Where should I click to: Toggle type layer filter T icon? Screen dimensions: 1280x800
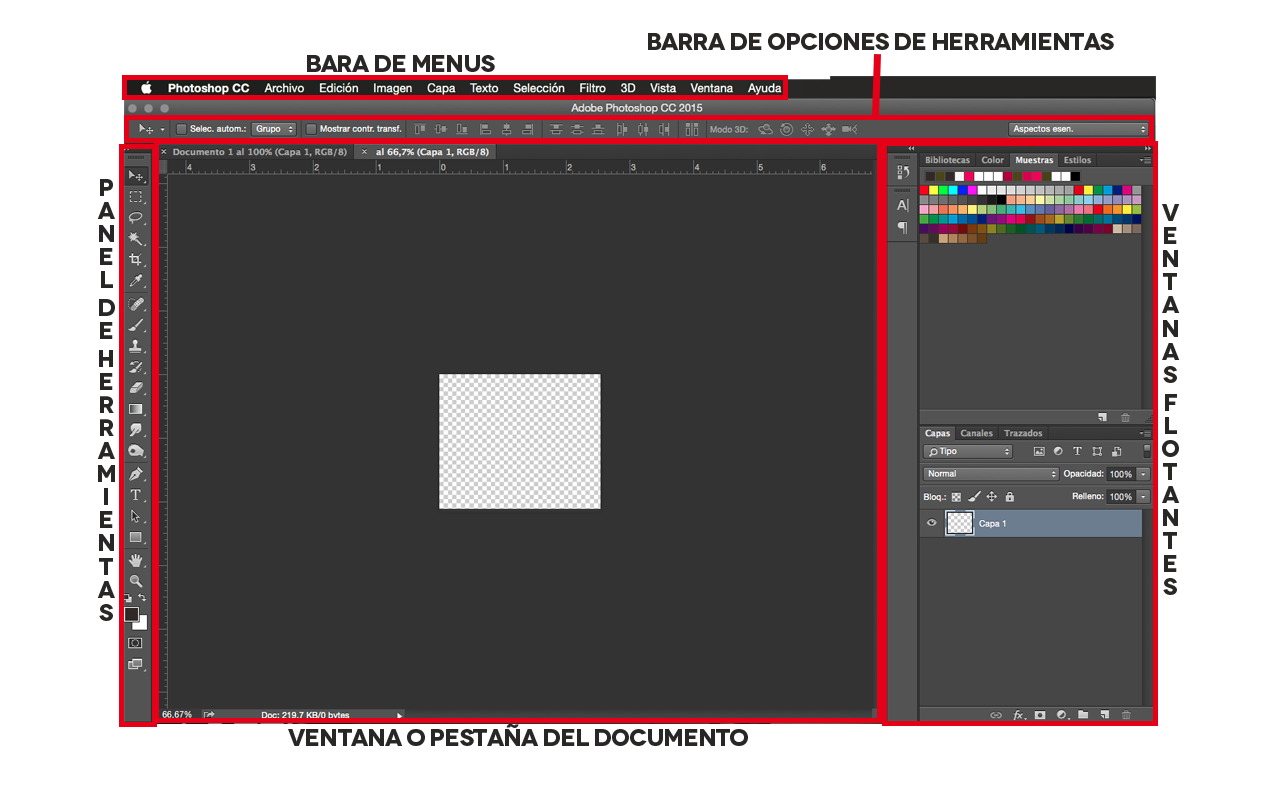click(x=1078, y=452)
